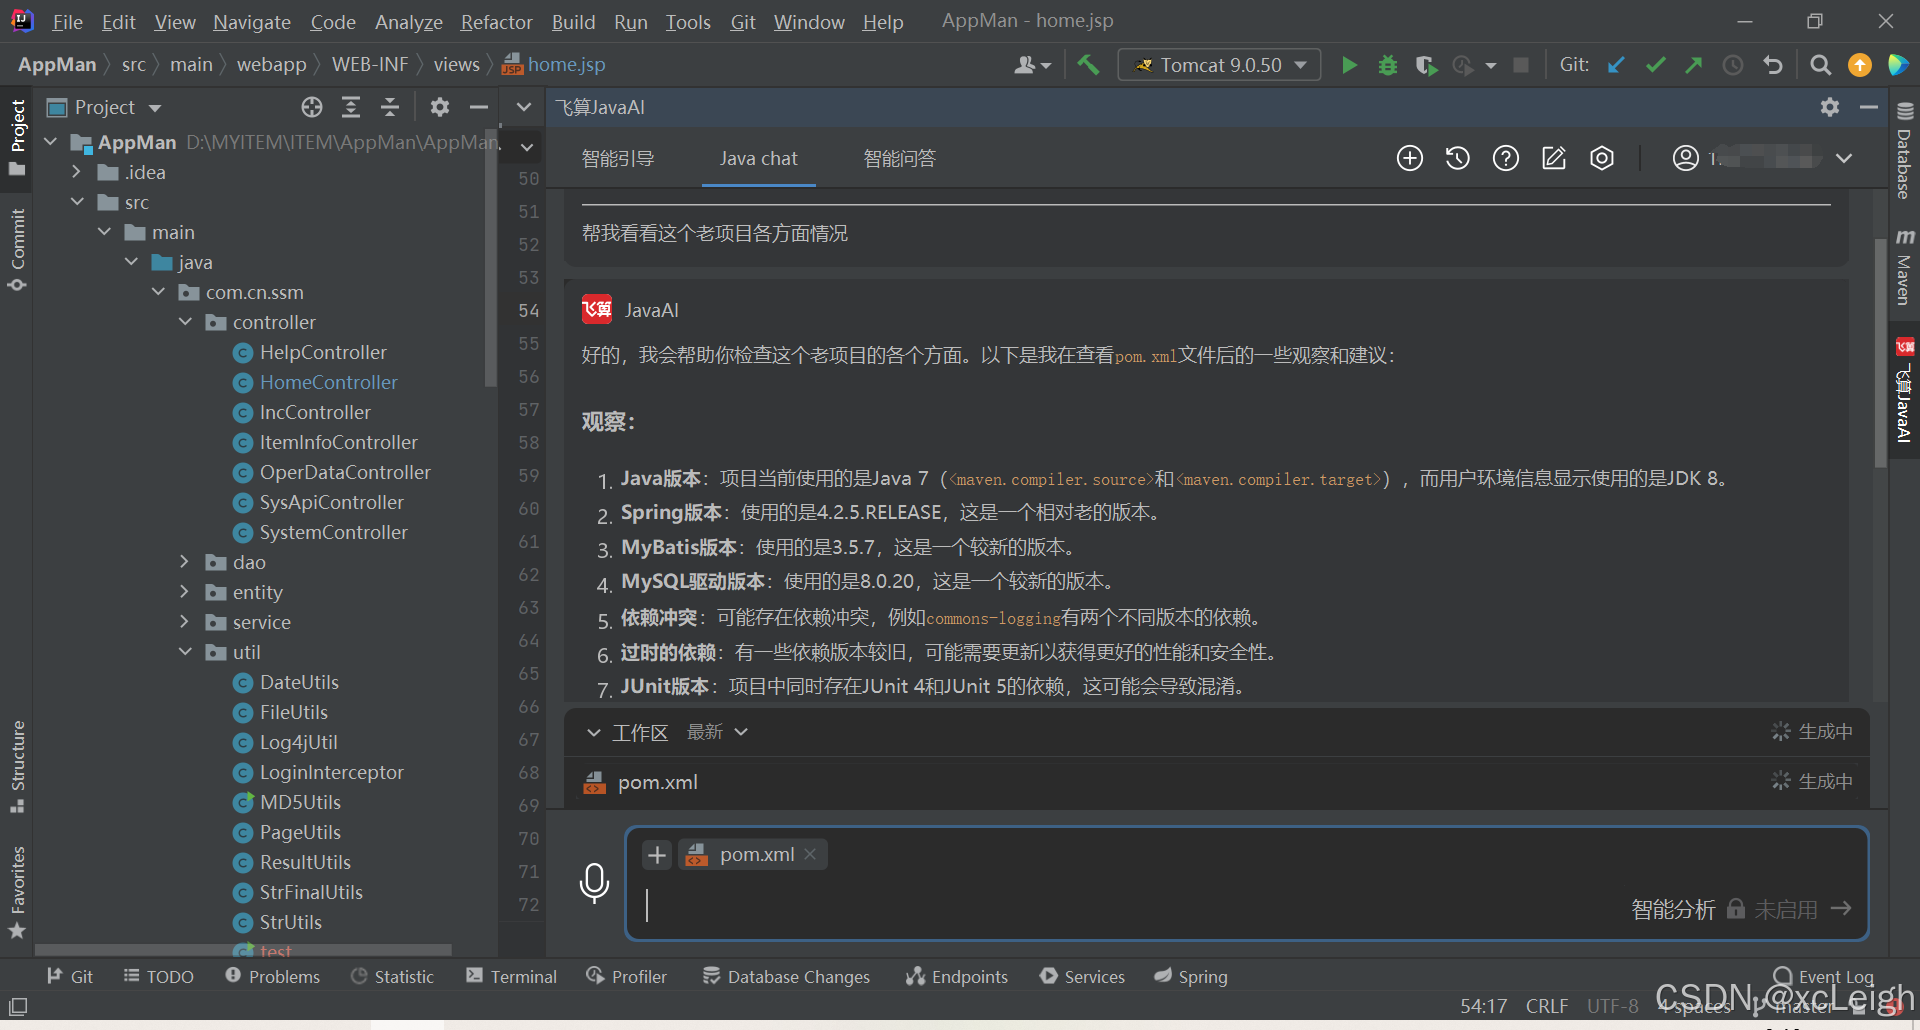
Task: Expand the dao package in the project tree
Action: pos(183,562)
